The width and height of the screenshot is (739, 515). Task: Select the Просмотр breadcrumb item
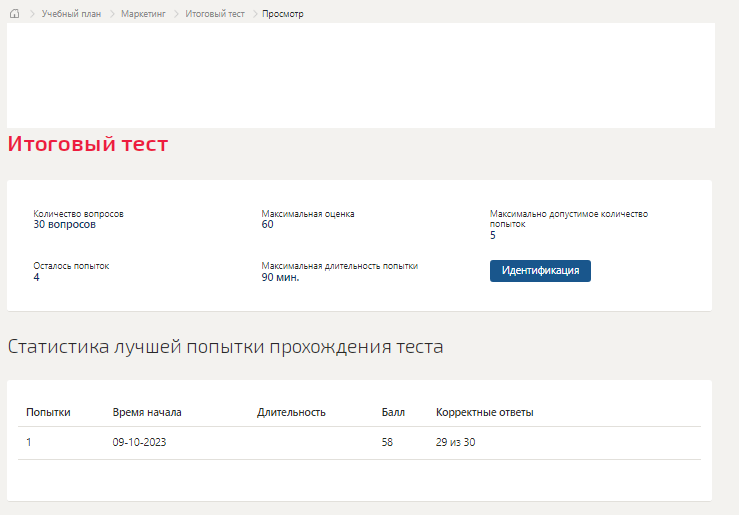283,14
